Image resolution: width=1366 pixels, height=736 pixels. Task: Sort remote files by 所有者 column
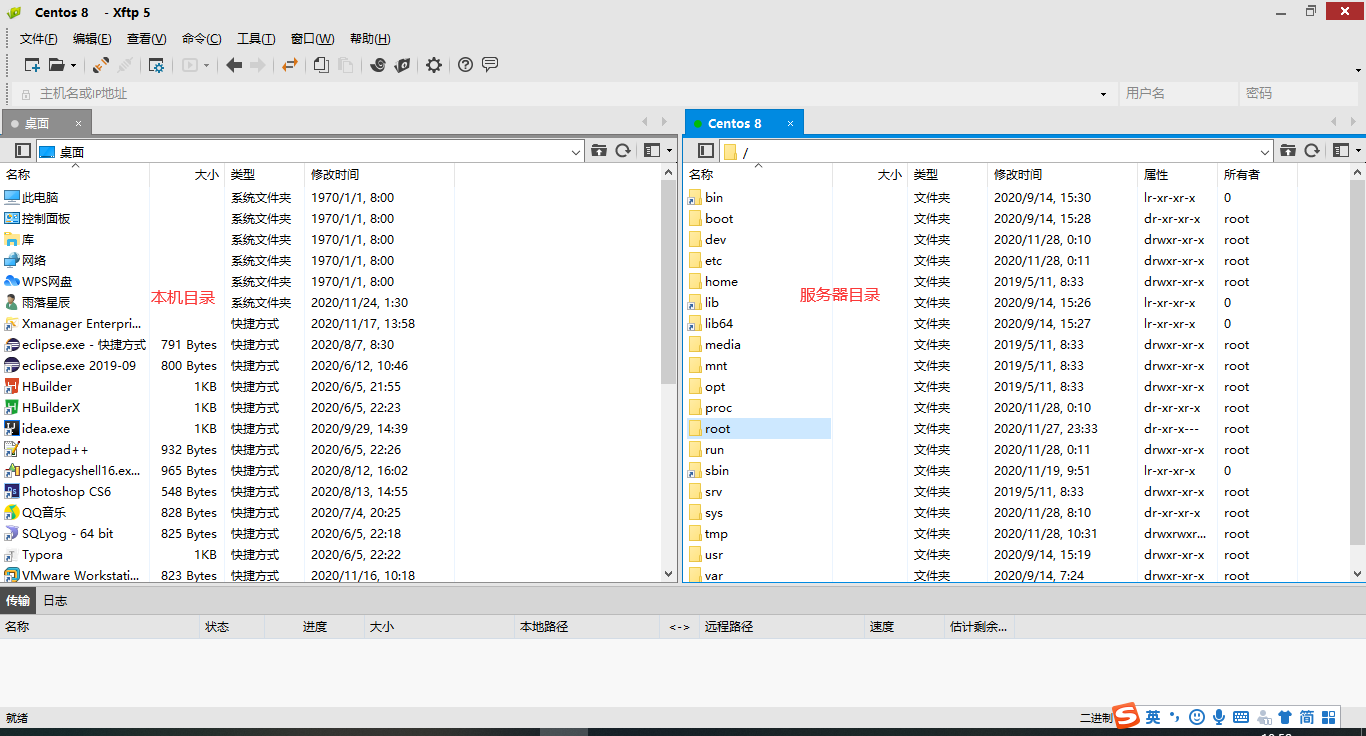tap(1257, 175)
